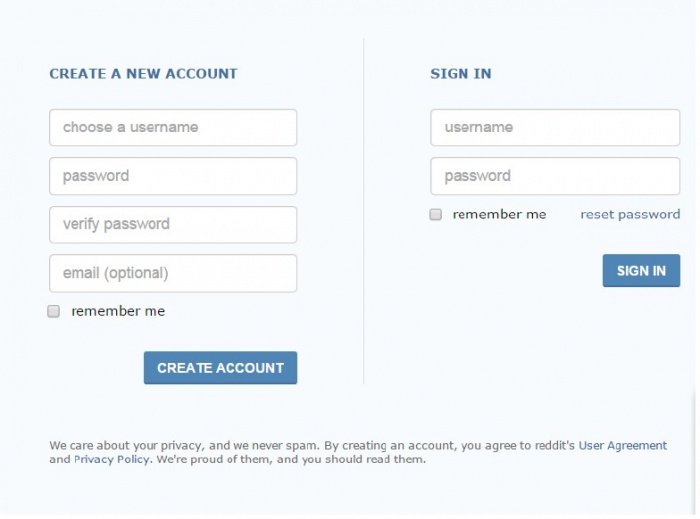Click the 'remember me' label in the Sign In form

click(499, 215)
